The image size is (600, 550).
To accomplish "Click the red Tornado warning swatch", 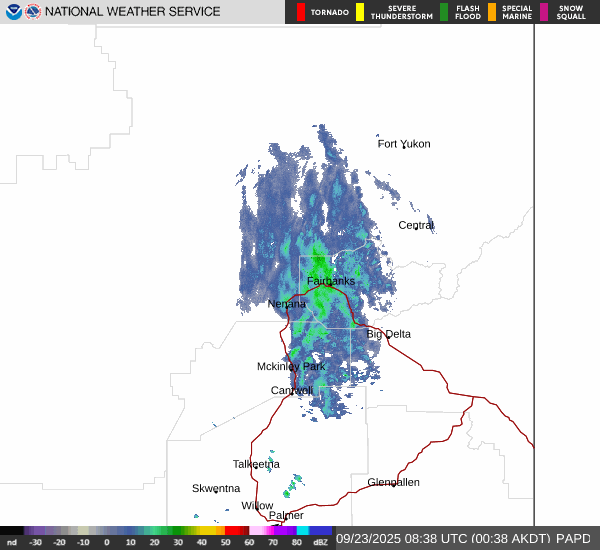I will [x=301, y=12].
